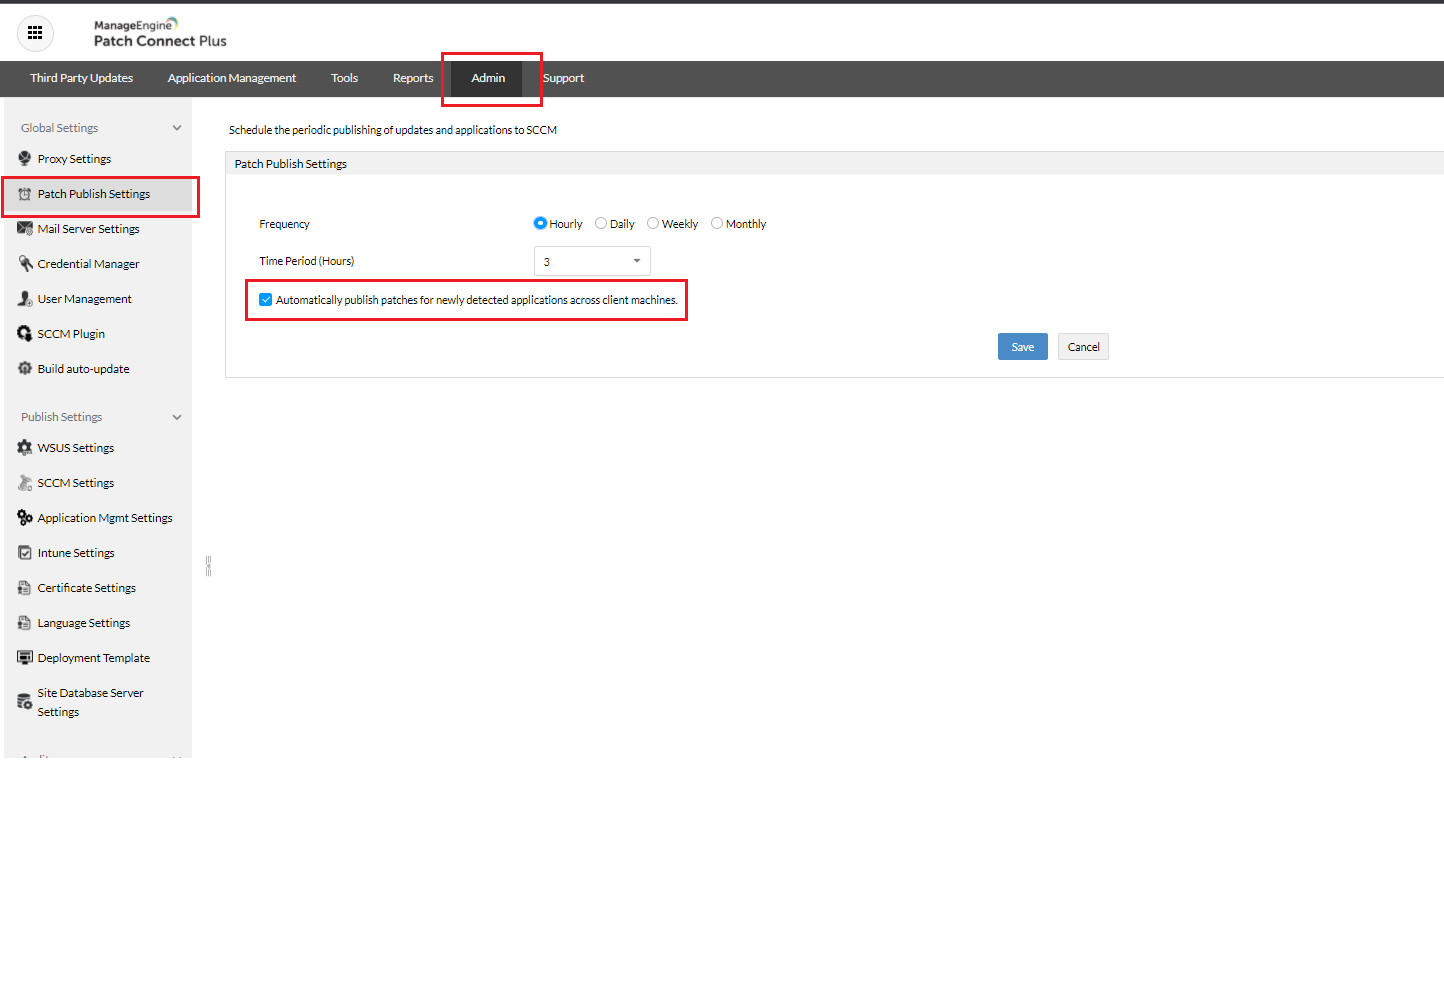The image size is (1444, 988).
Task: Open the app launcher grid icon
Action: tap(35, 33)
